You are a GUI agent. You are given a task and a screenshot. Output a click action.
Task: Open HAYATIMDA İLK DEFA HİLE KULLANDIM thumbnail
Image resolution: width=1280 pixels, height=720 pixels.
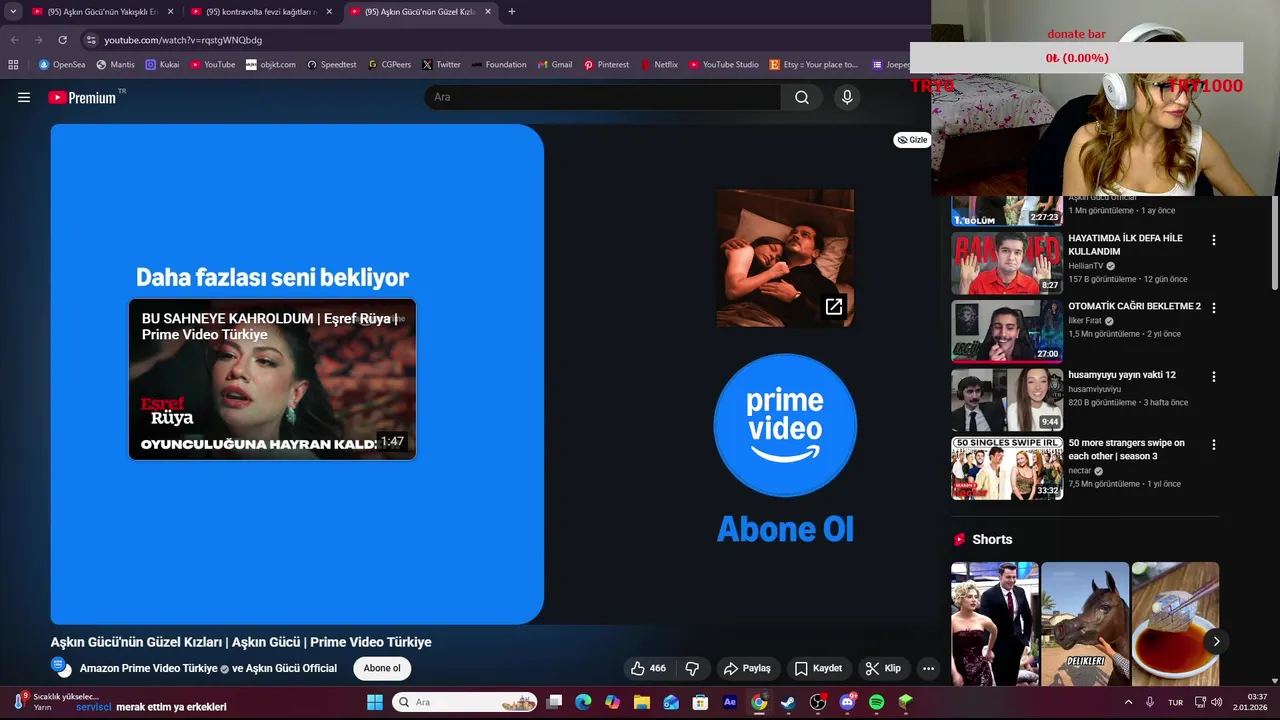1007,263
